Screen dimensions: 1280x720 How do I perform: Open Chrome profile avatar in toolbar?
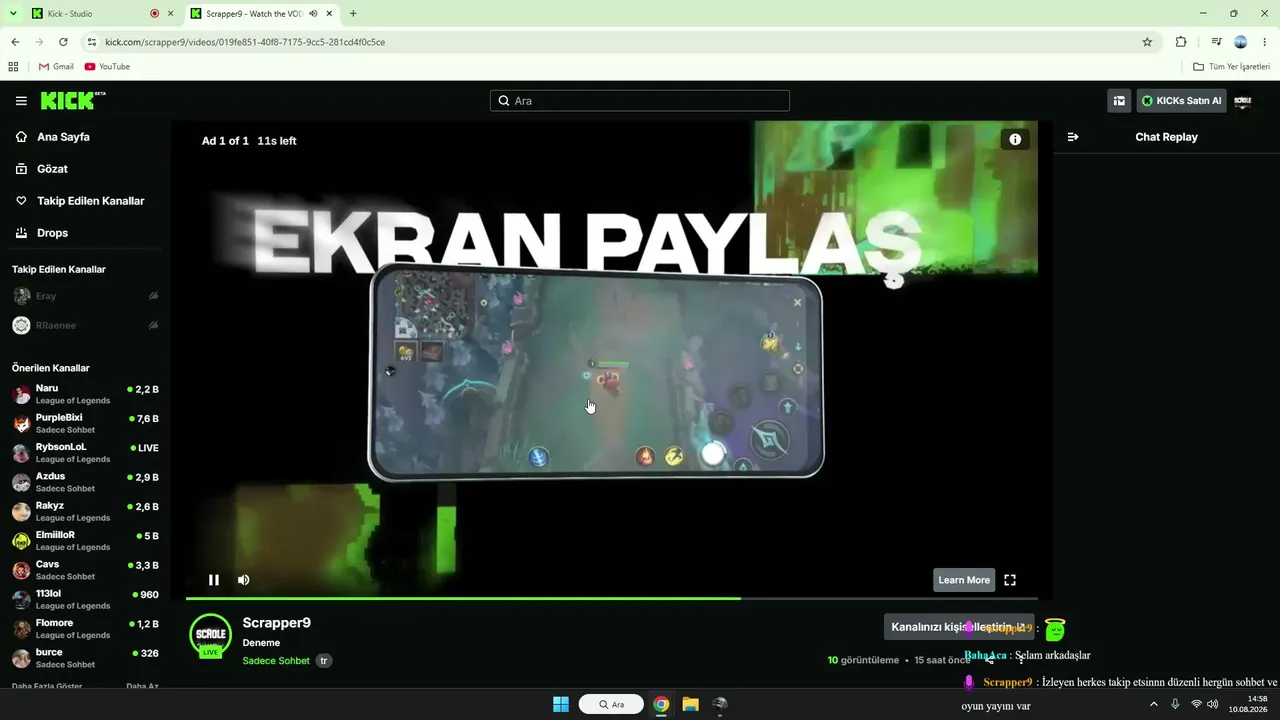pyautogui.click(x=1241, y=42)
